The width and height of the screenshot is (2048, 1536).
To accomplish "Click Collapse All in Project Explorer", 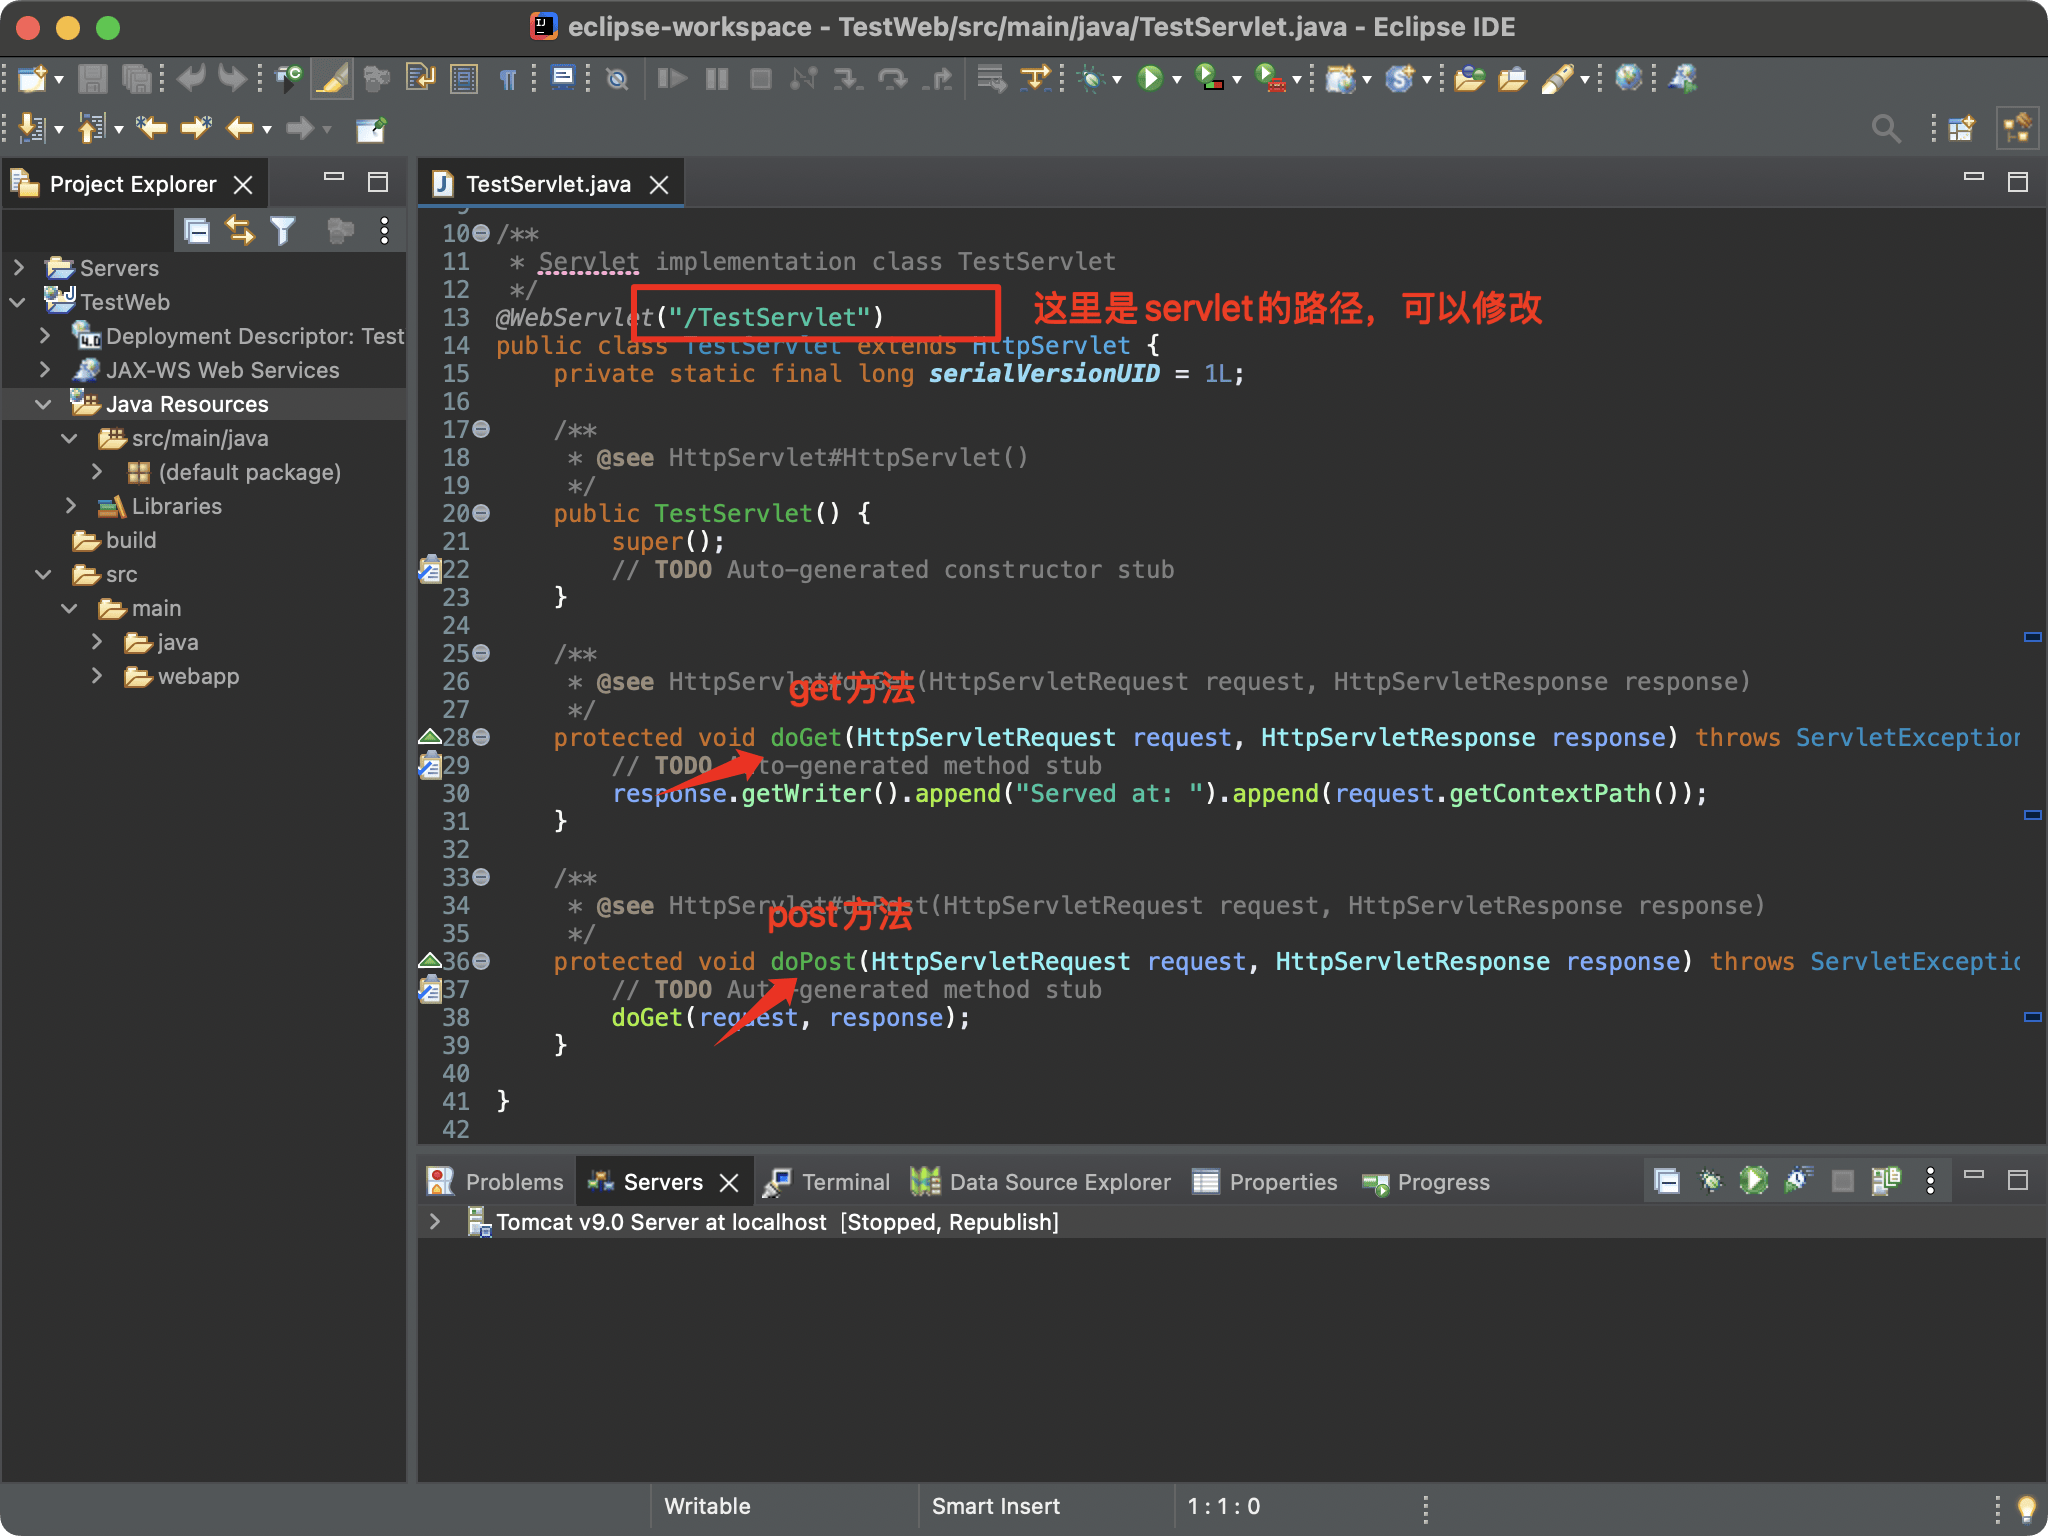I will 197,231.
